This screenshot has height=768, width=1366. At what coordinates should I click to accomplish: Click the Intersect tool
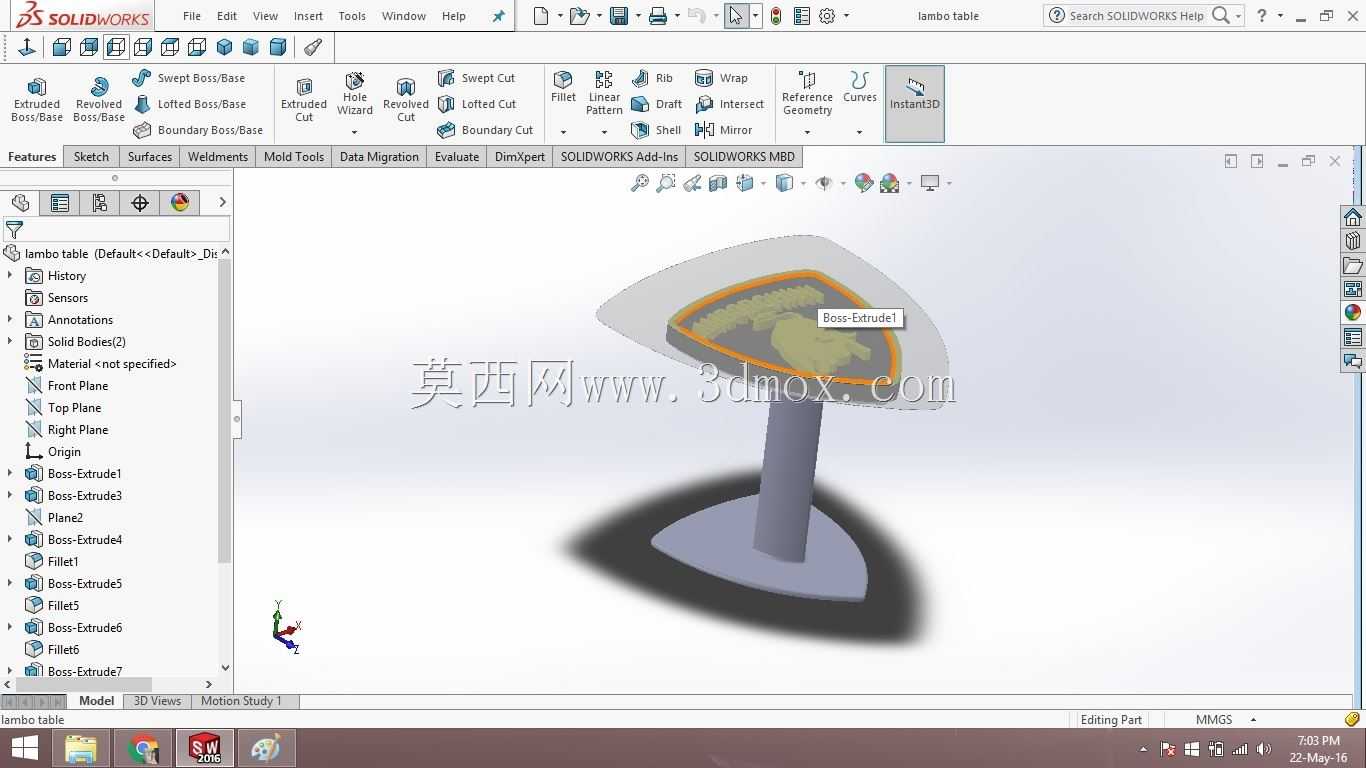[x=729, y=104]
